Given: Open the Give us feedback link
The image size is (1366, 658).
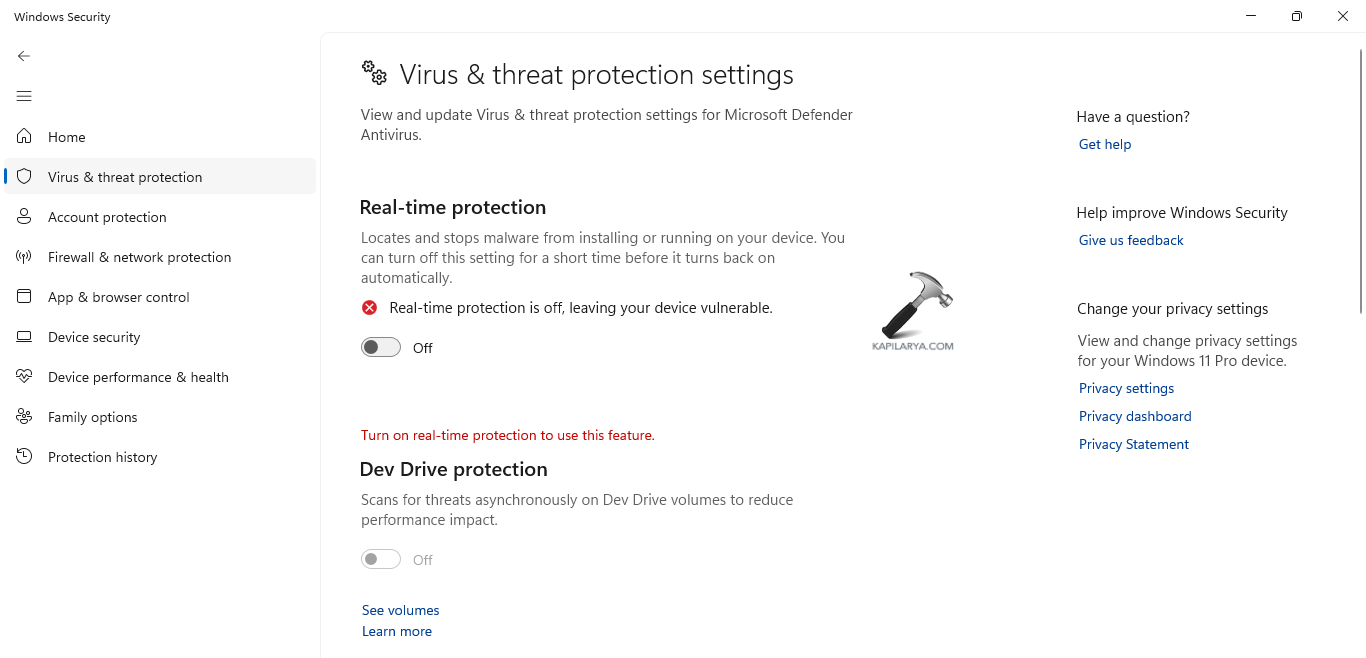Looking at the screenshot, I should (1130, 240).
